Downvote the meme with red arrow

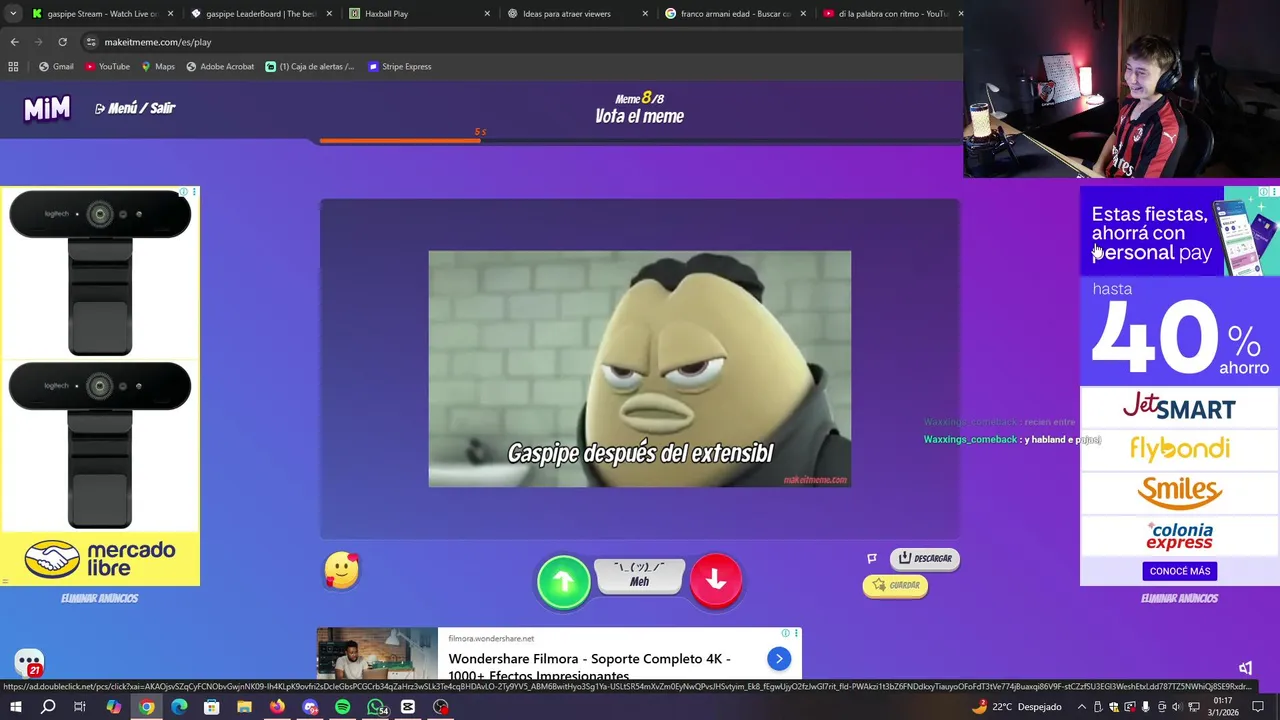click(x=716, y=580)
